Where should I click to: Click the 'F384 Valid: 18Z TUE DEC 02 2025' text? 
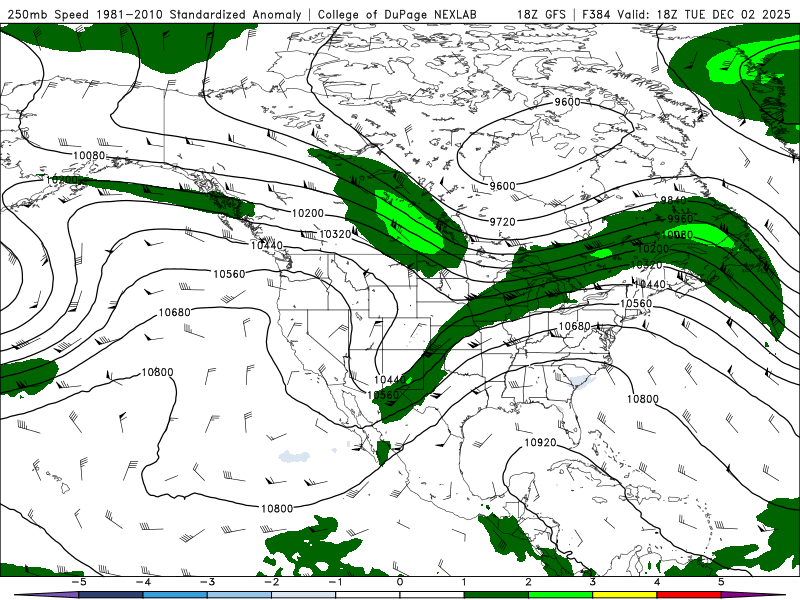click(686, 14)
